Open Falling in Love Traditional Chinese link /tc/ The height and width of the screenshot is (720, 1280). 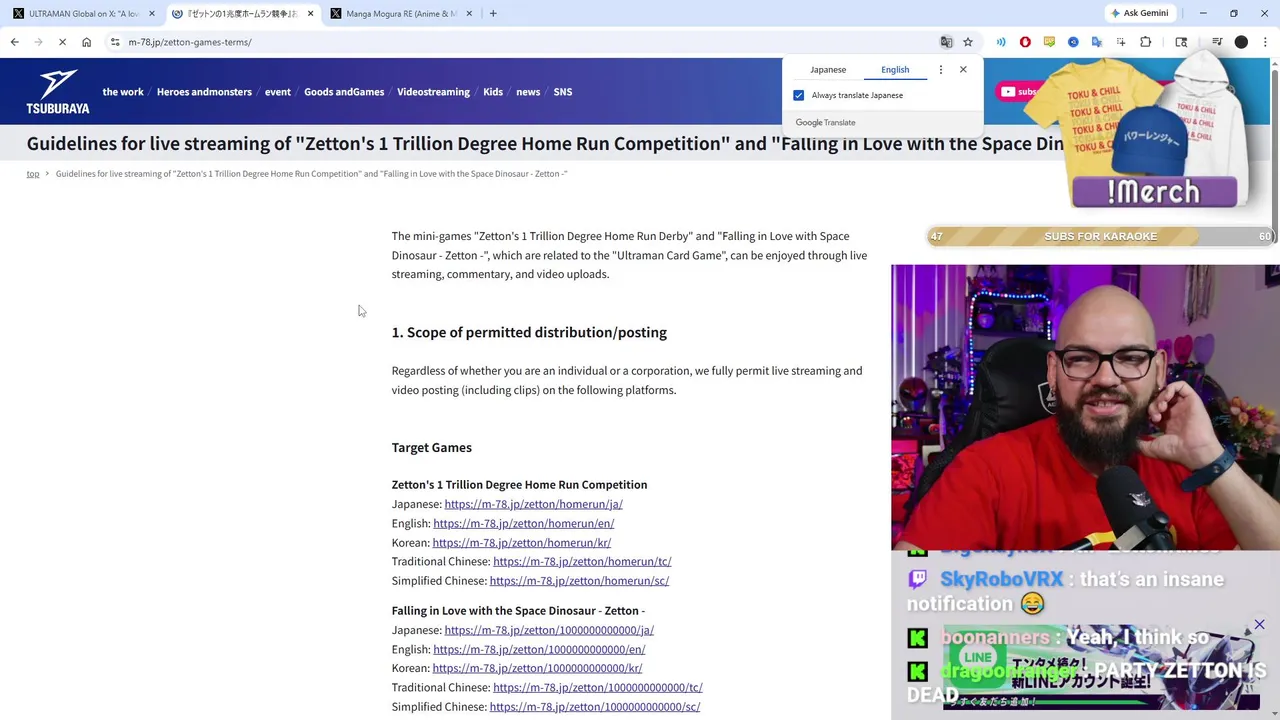tap(597, 687)
